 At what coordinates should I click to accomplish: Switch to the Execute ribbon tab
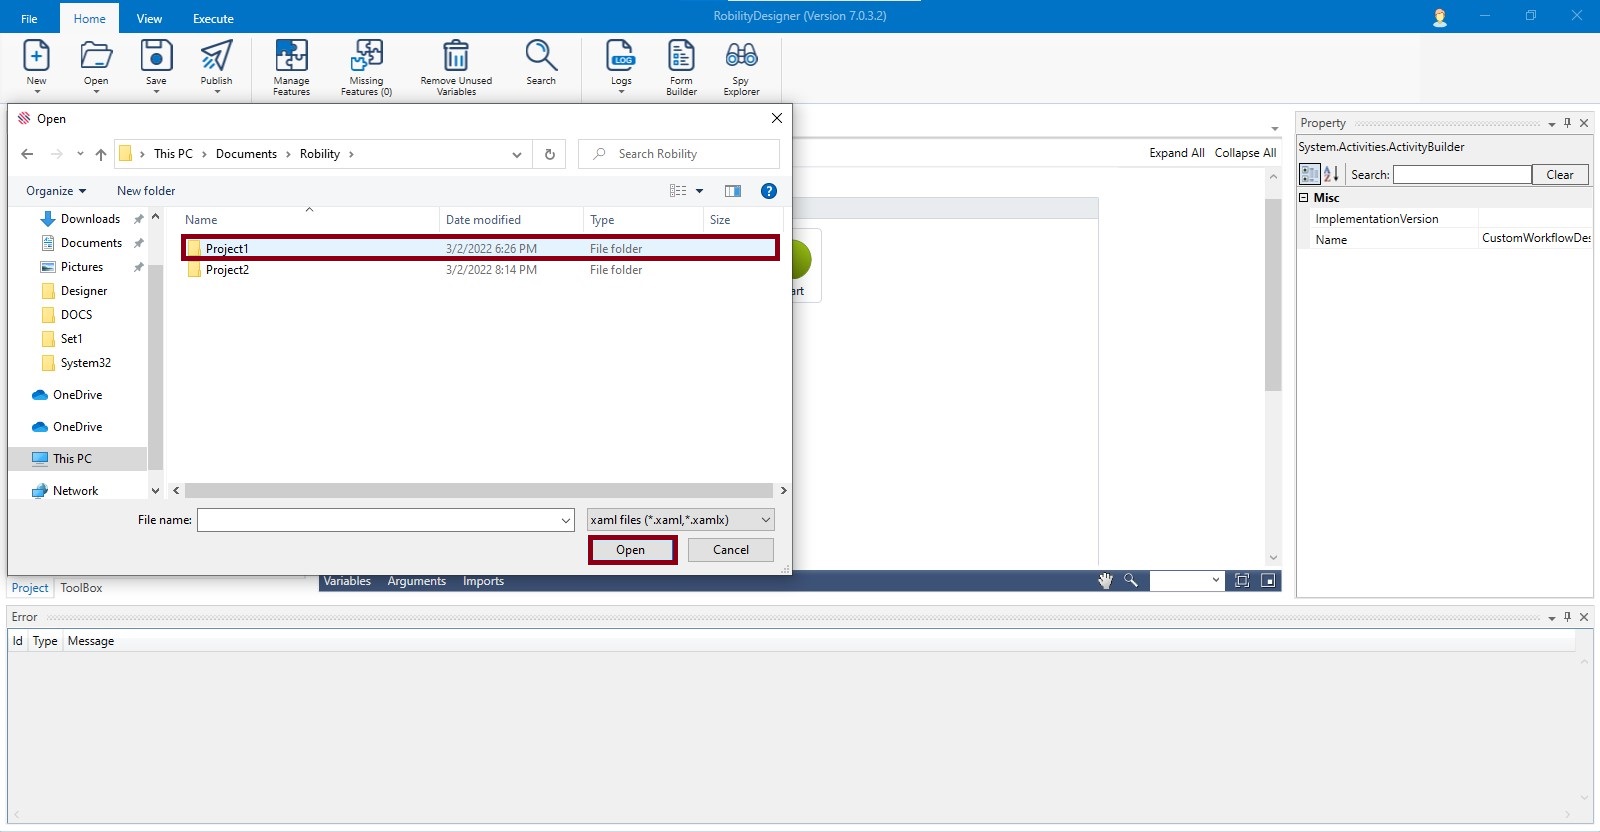213,19
